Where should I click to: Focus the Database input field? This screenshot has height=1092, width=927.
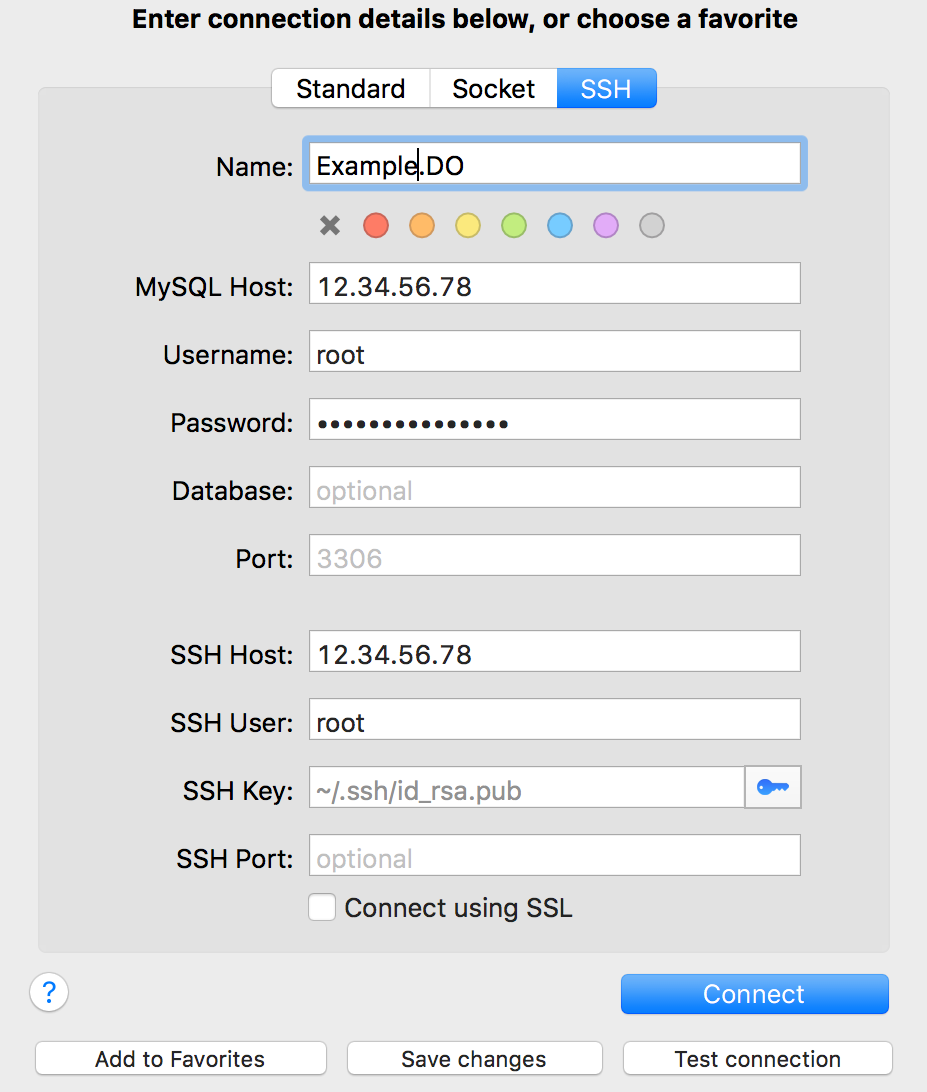[x=555, y=488]
